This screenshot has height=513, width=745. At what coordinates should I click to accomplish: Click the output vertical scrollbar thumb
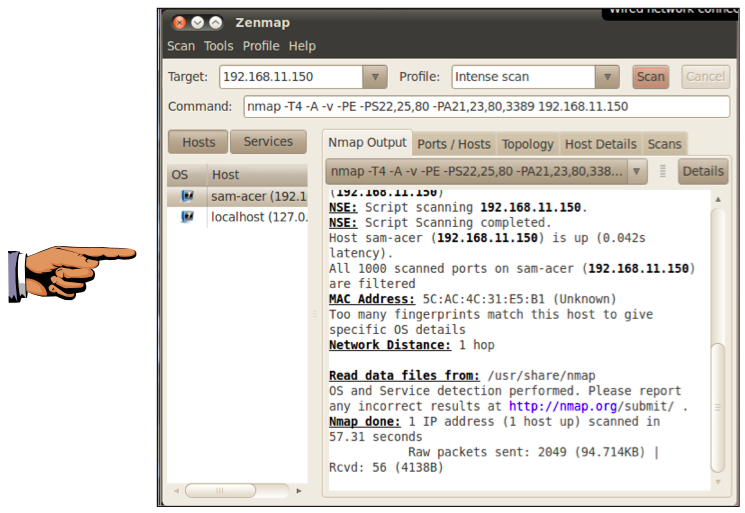(717, 408)
